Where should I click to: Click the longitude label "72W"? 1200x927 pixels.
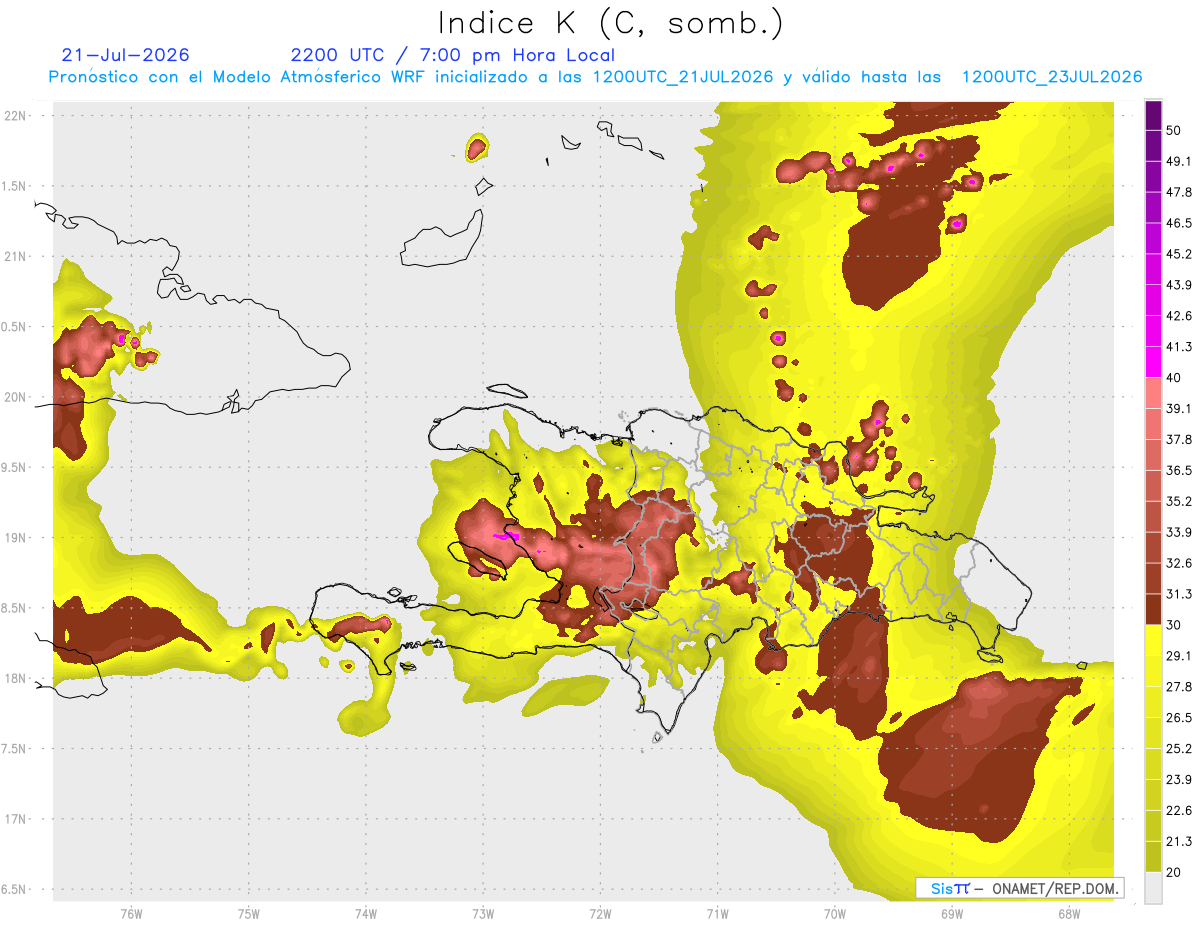600,914
